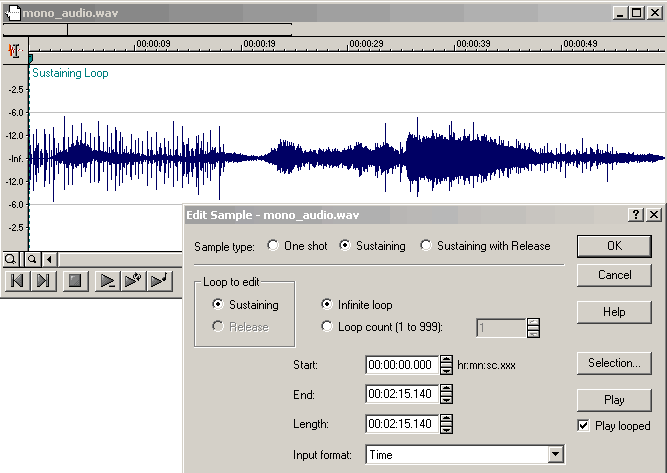Click the Play Looped transport icon
The height and width of the screenshot is (473, 667).
(x=132, y=281)
